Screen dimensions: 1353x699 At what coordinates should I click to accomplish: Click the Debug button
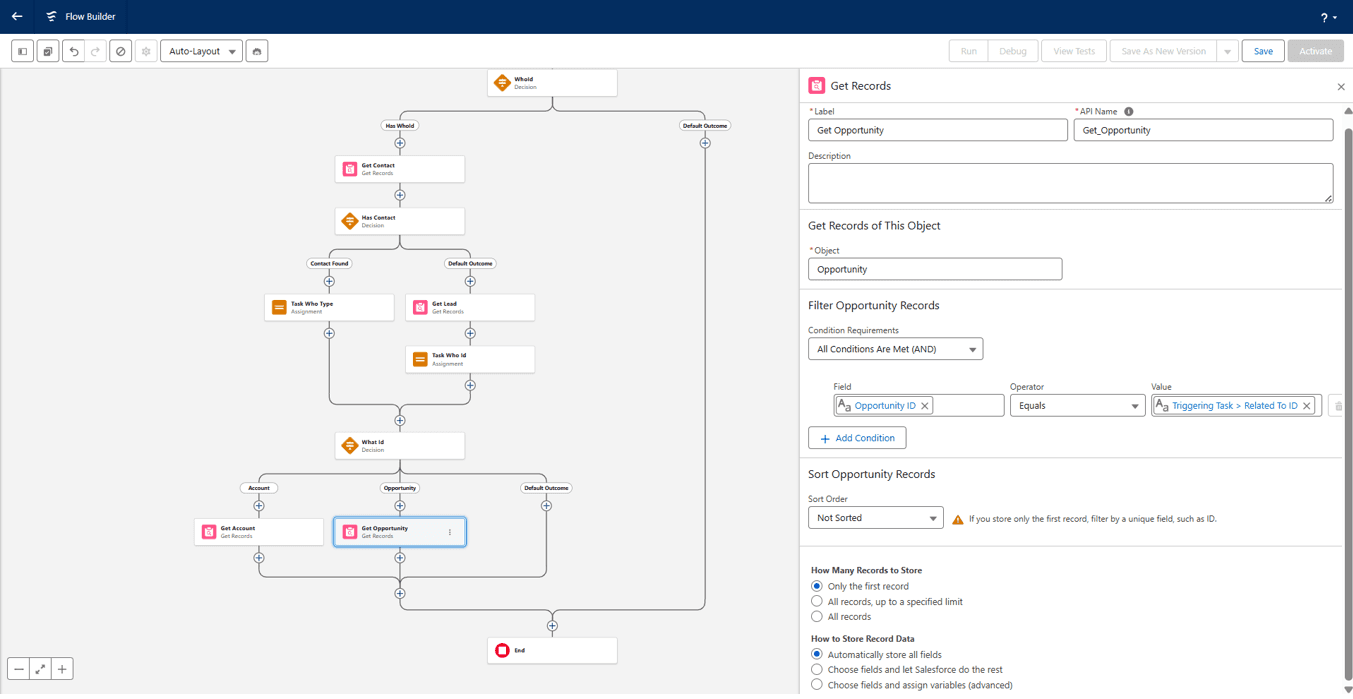click(1012, 51)
